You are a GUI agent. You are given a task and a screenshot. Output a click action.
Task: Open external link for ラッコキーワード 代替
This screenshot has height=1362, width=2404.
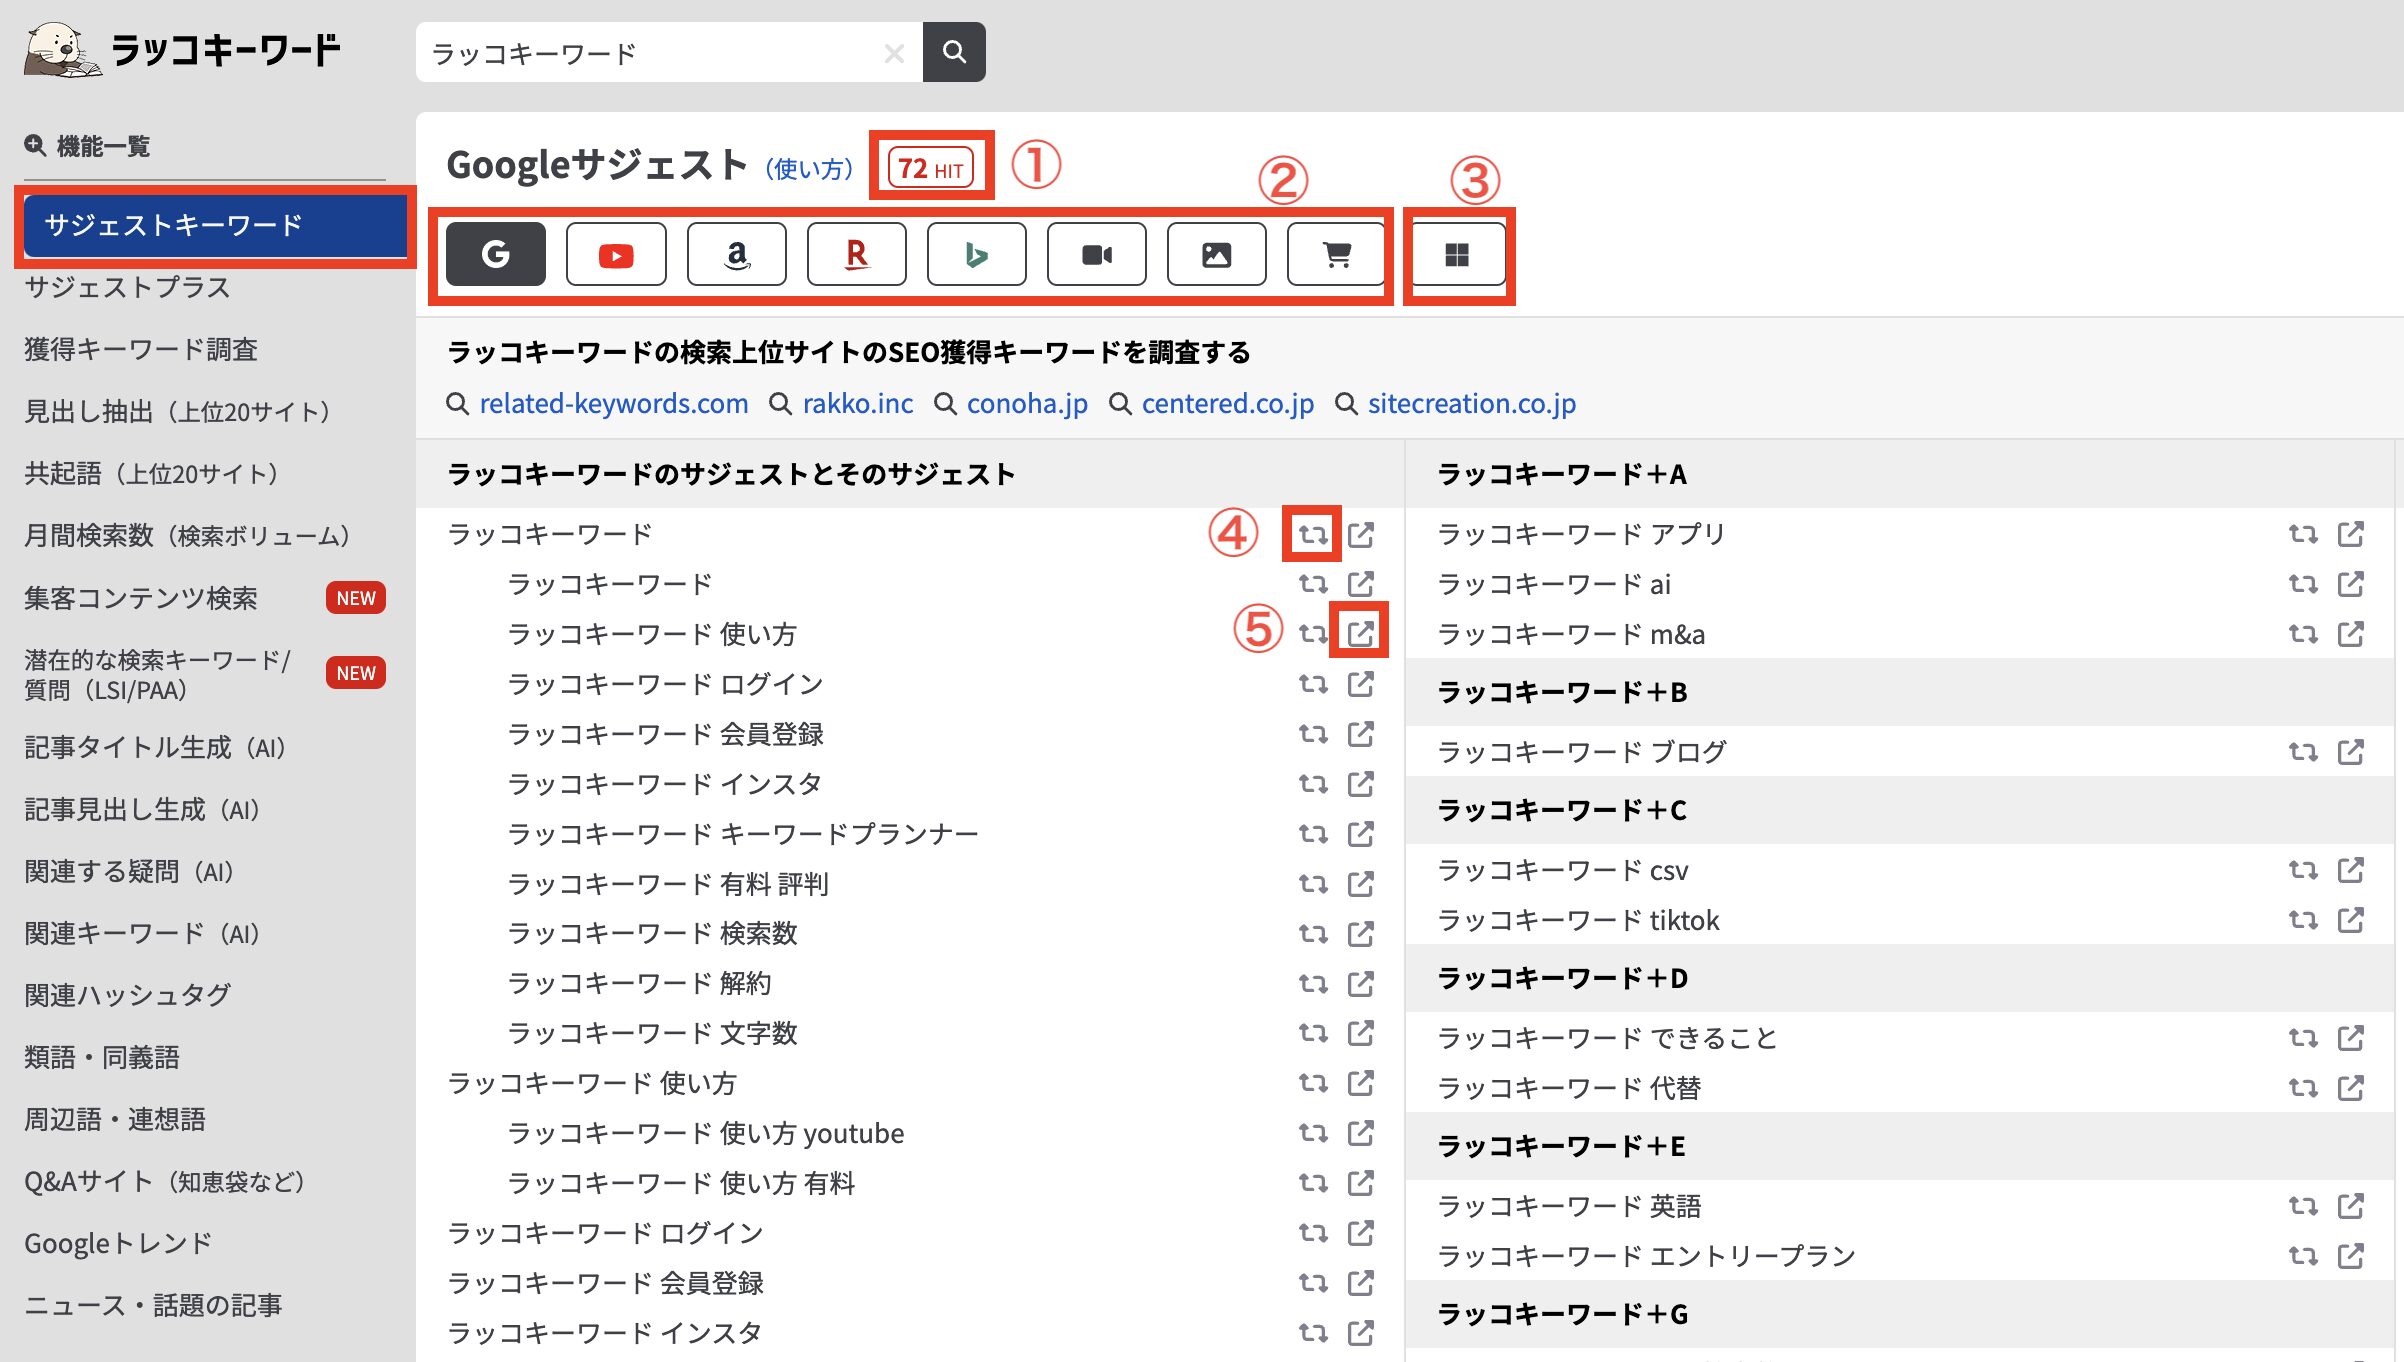pos(2351,1088)
